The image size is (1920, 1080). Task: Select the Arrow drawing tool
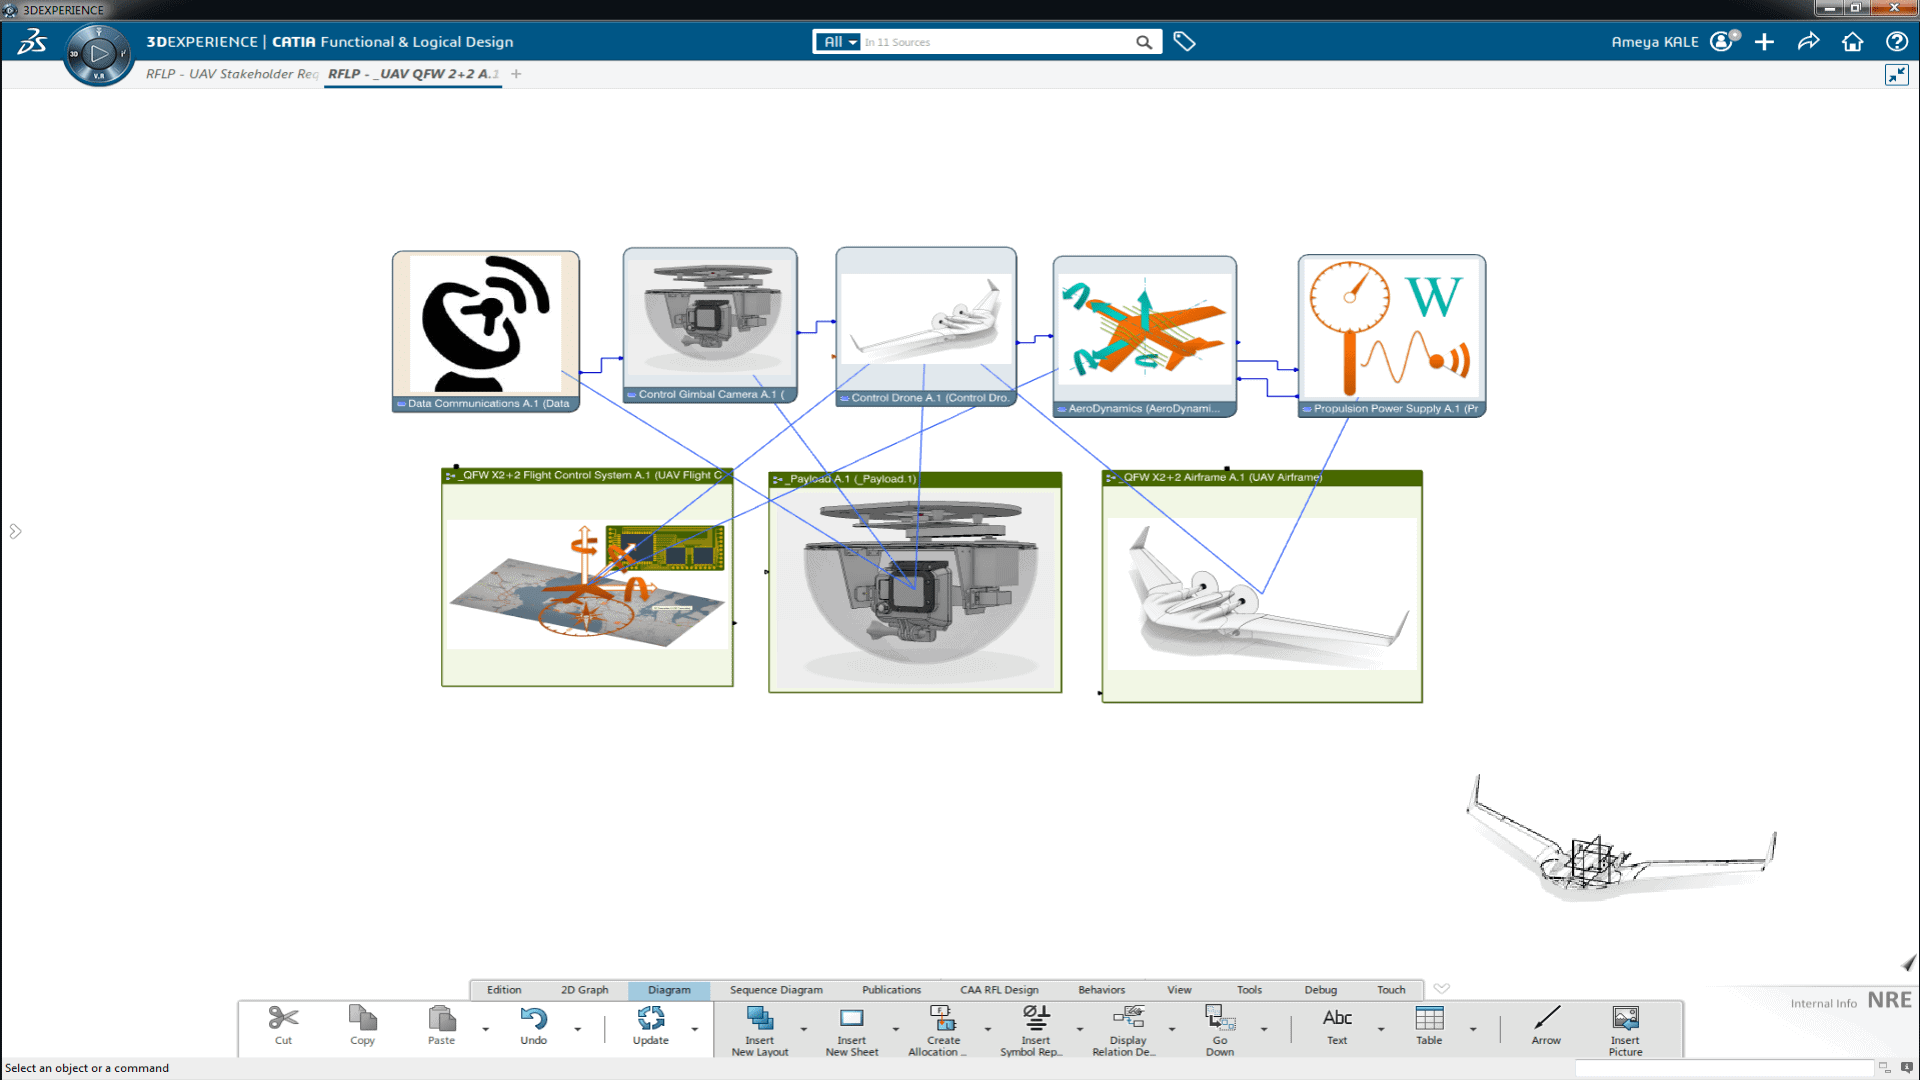[1546, 1019]
